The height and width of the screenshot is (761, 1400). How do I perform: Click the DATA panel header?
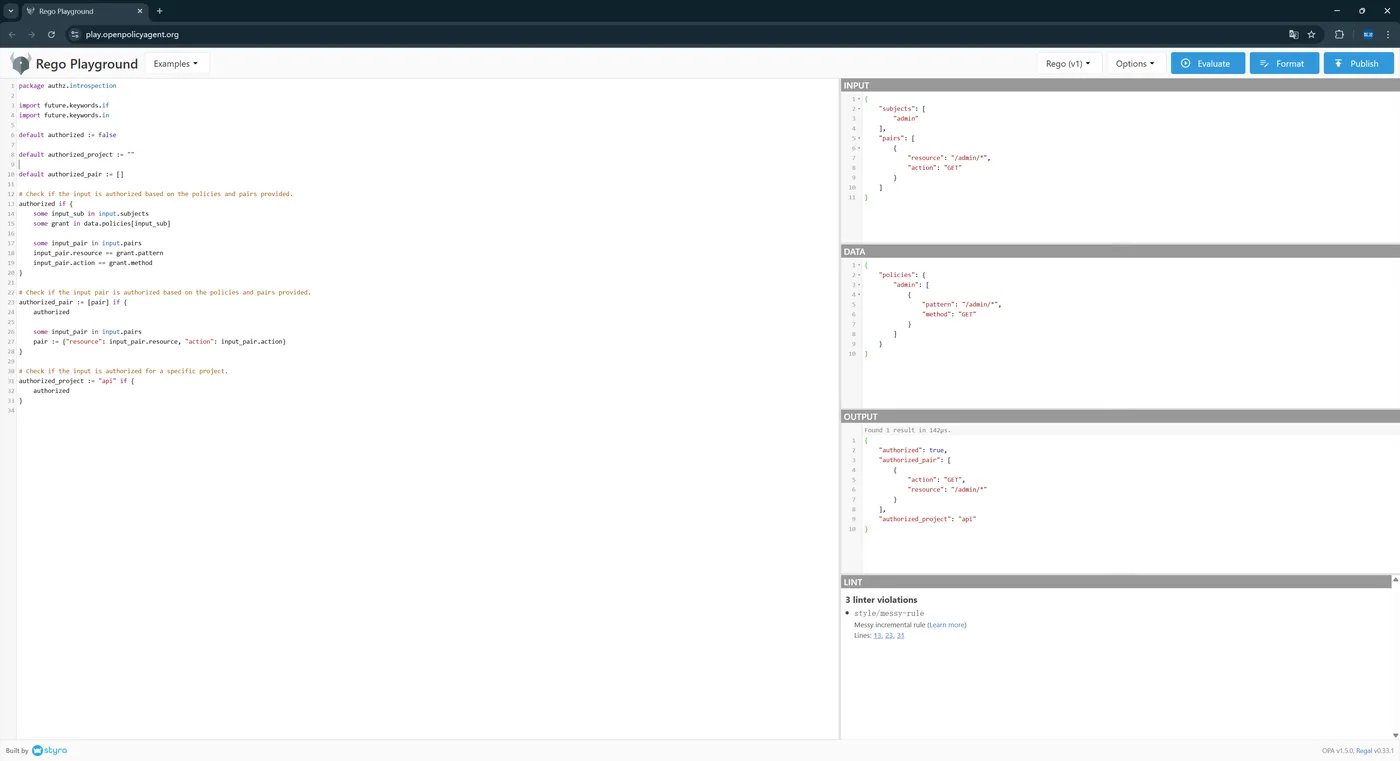[x=1120, y=252]
